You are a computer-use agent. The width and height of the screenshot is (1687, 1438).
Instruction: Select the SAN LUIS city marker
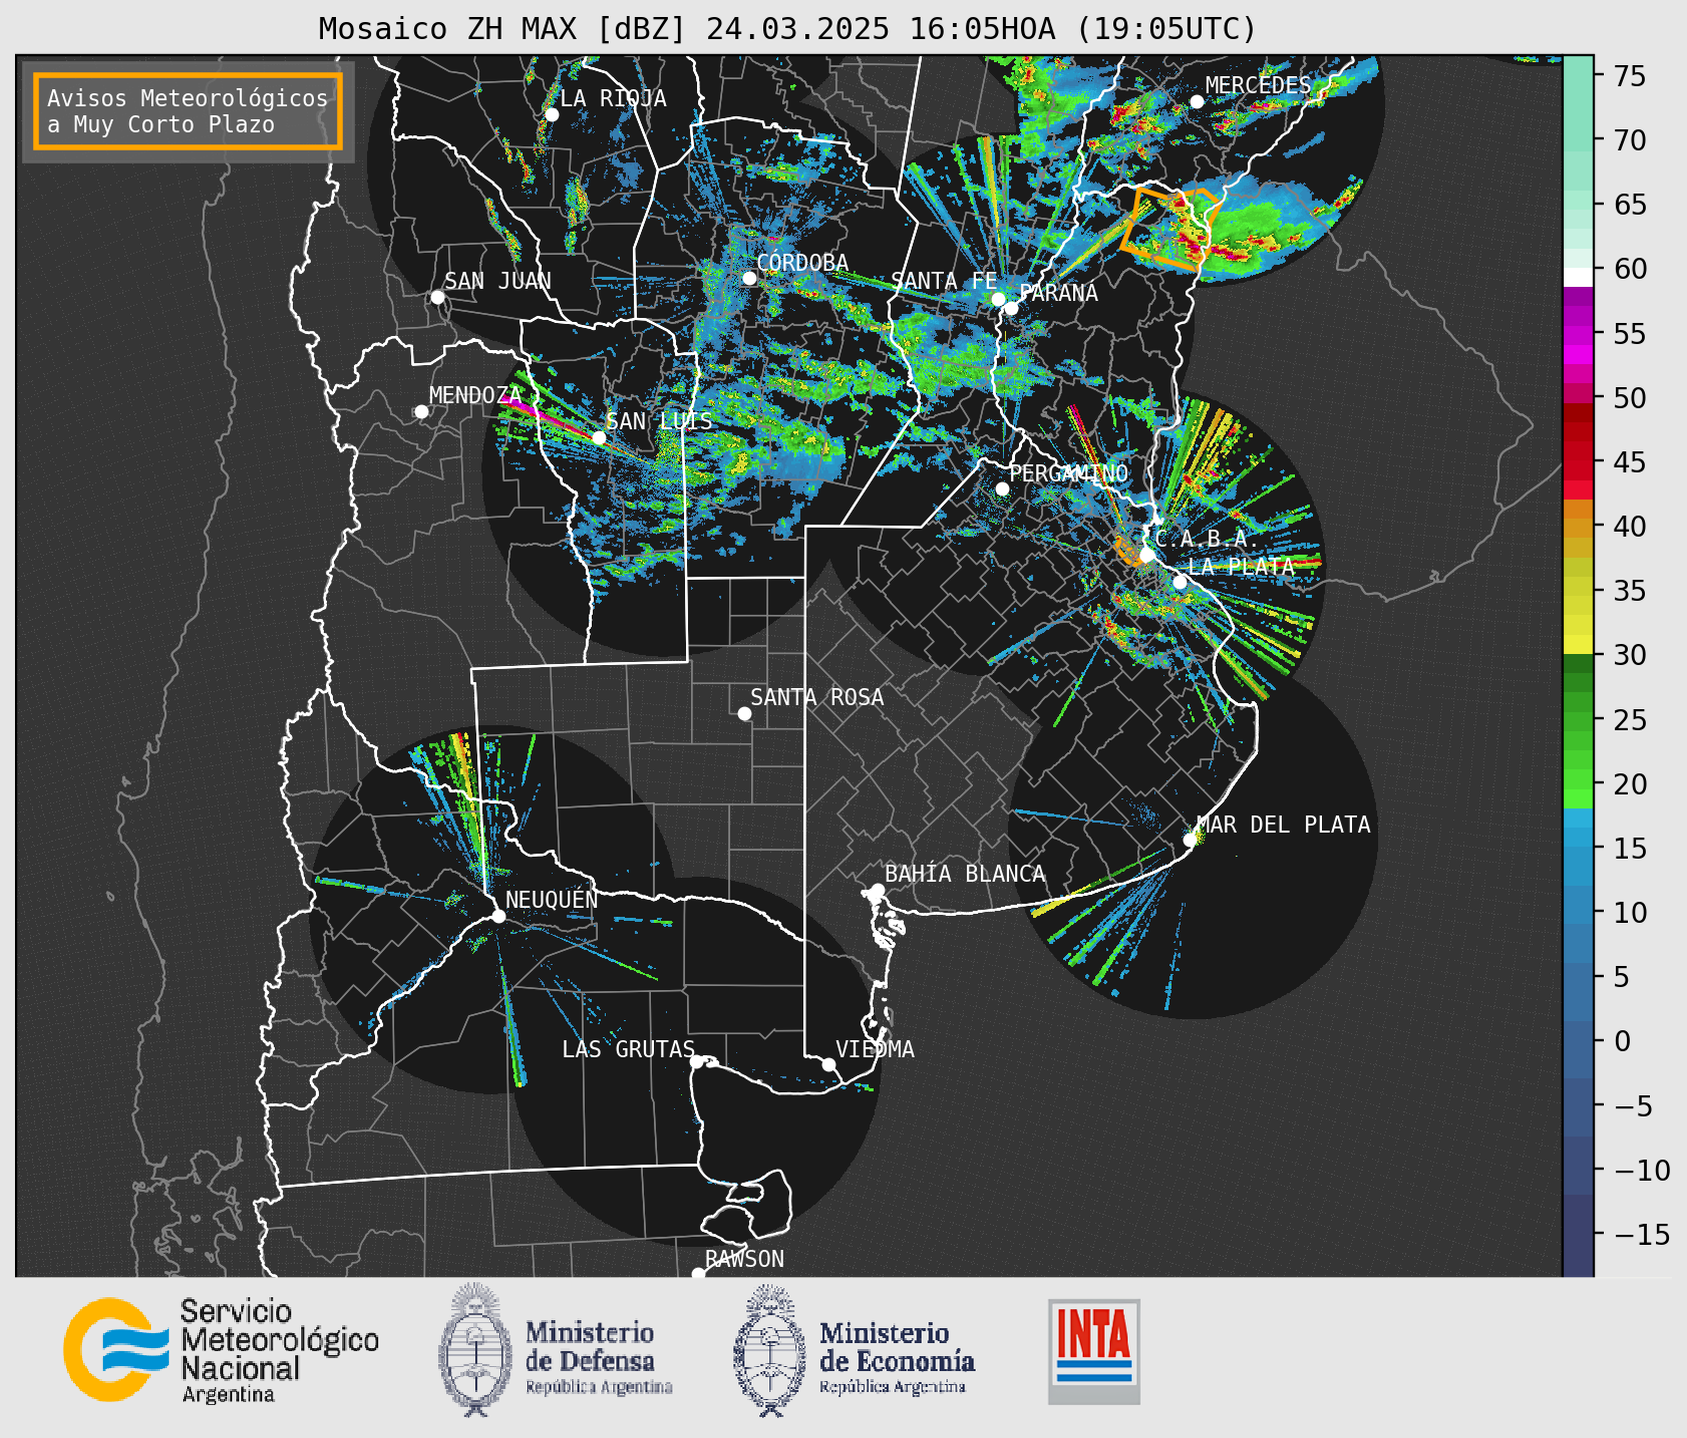click(599, 438)
